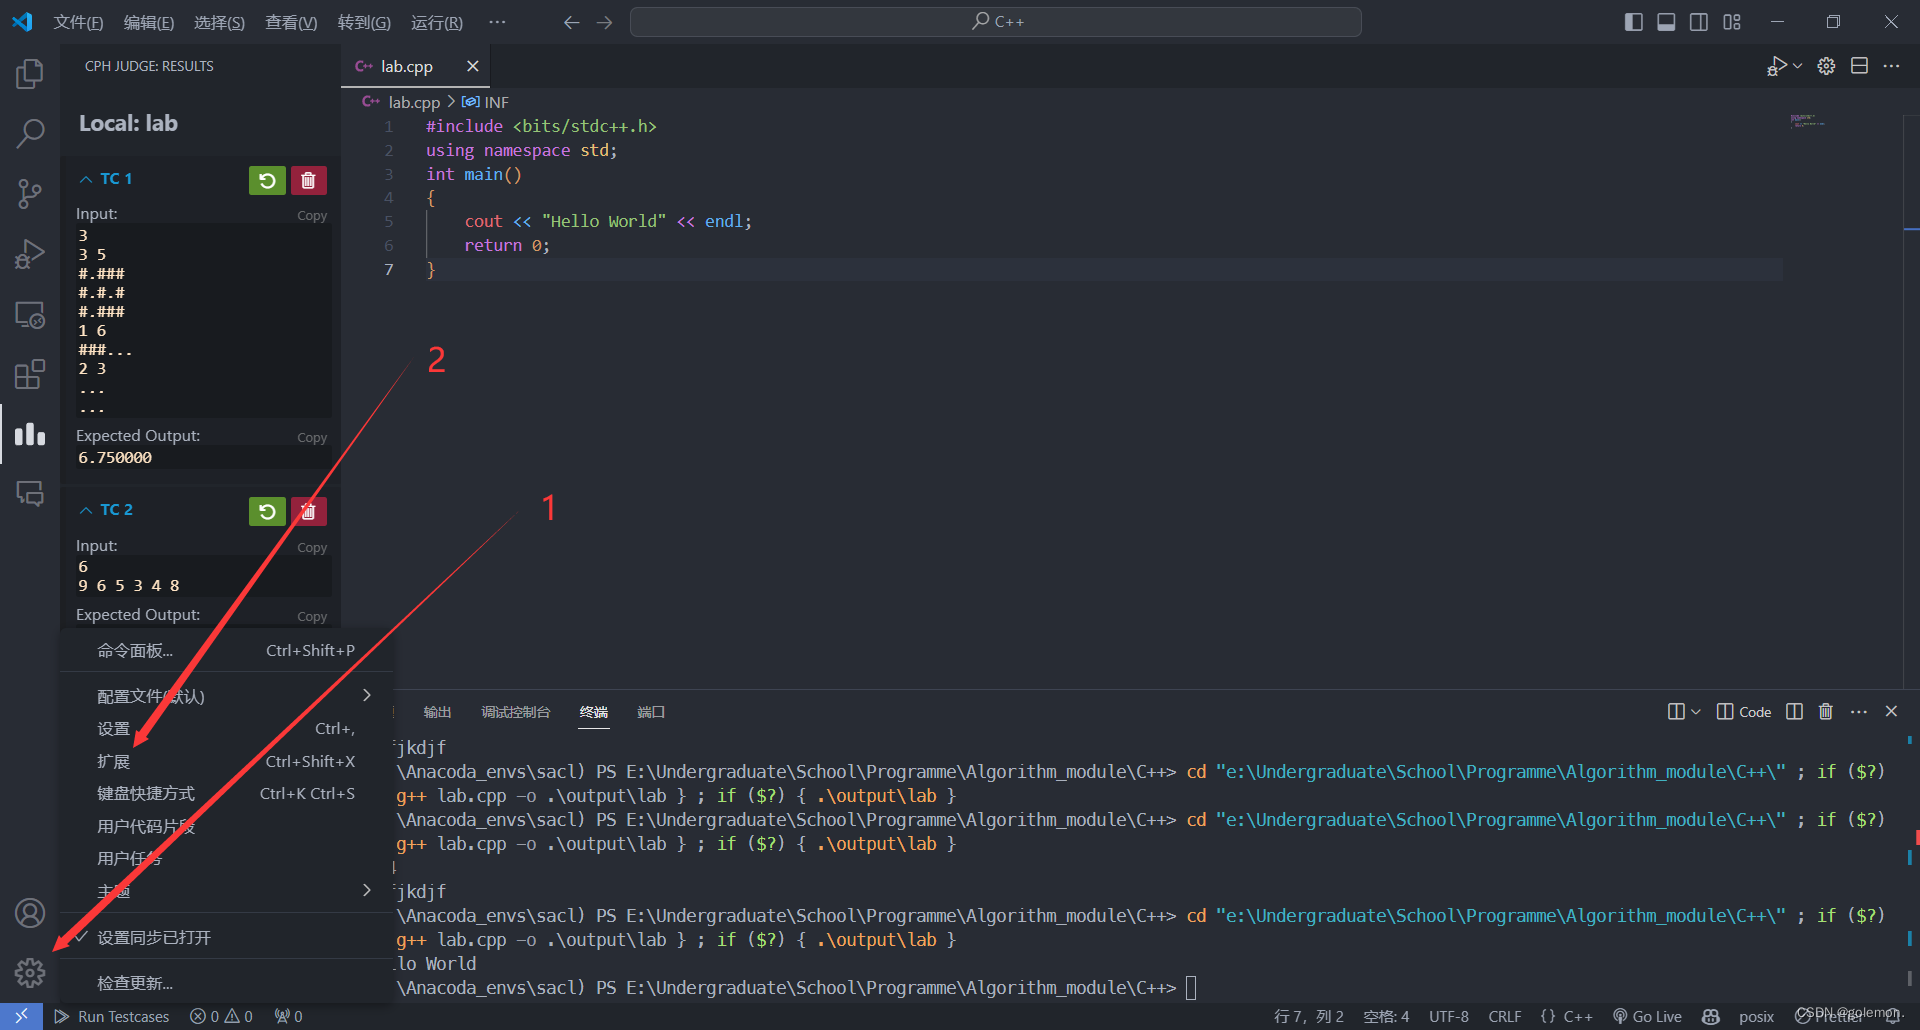The image size is (1920, 1030).
Task: Expand the Profiles submenu arrow
Action: click(367, 695)
